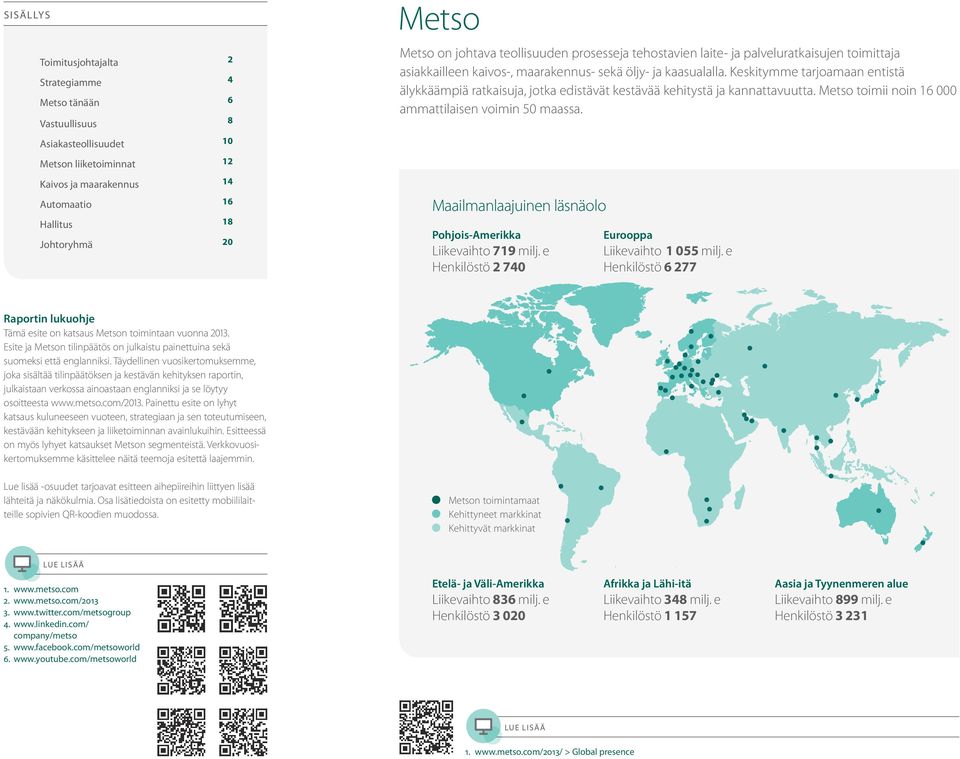Click the monitor icon near Global presence link
The width and height of the screenshot is (960, 759).
(483, 726)
